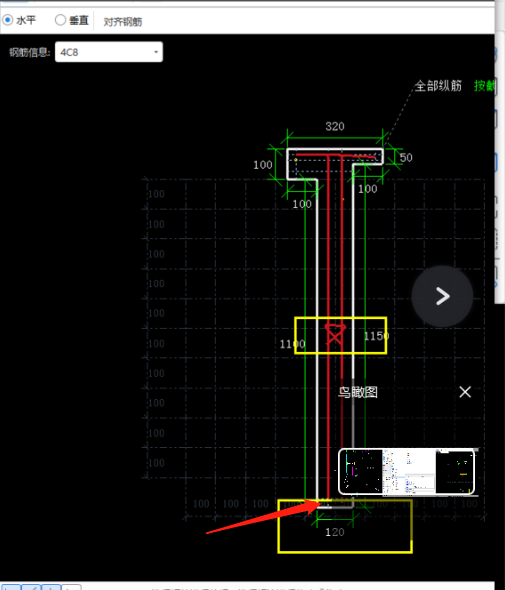The image size is (505, 590).
Task: Select the 垂直 radio button
Action: coord(60,20)
